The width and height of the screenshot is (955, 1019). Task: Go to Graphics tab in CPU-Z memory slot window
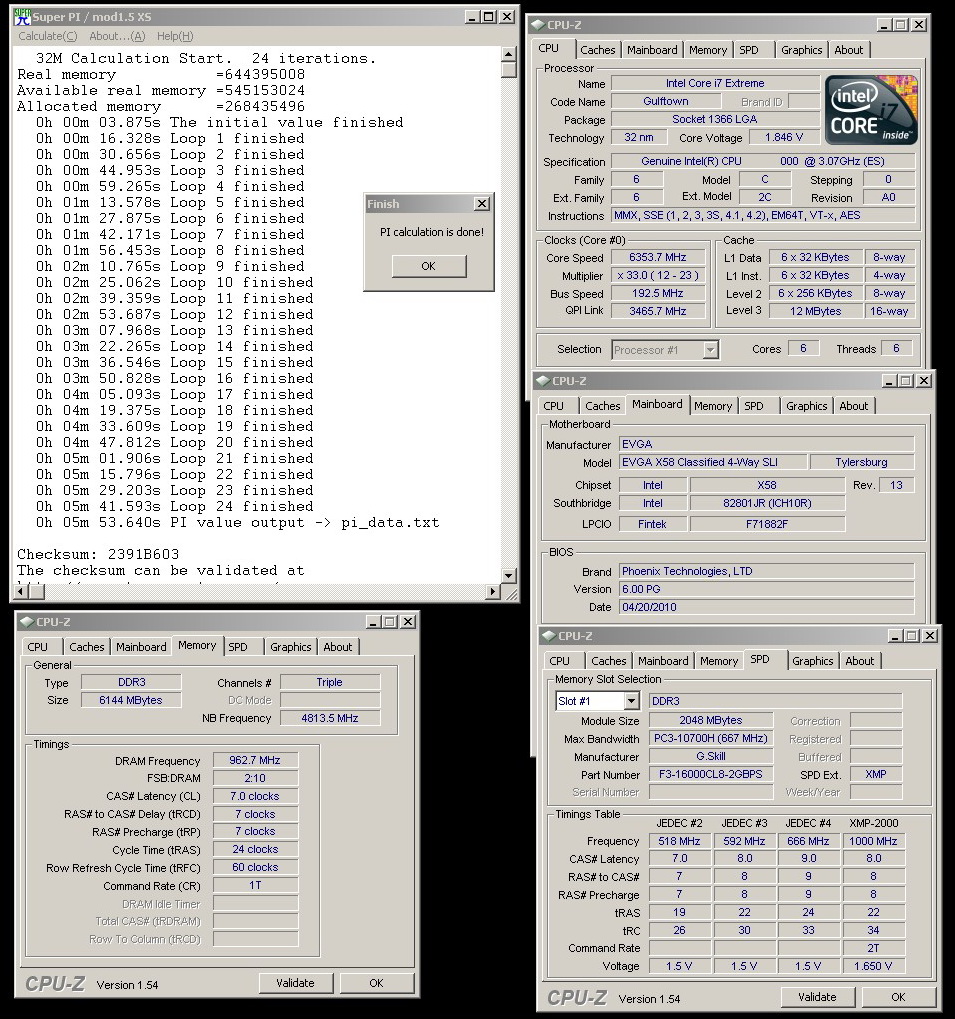point(813,661)
